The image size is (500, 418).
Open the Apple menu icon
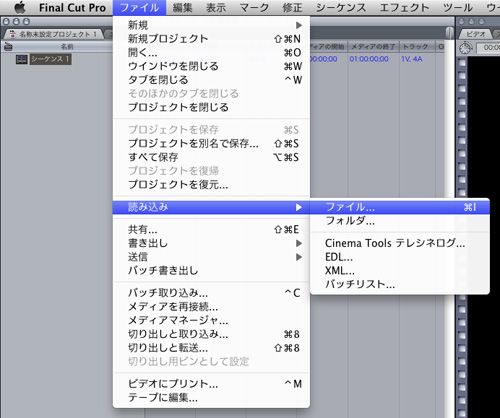click(20, 7)
